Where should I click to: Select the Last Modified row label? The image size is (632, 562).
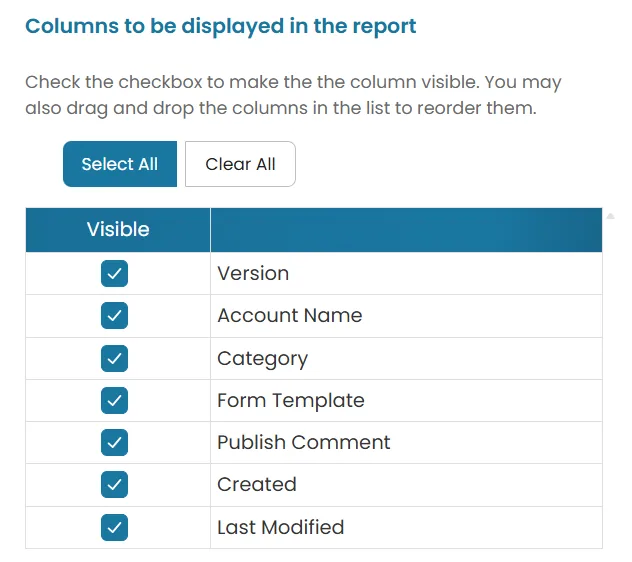tap(281, 527)
